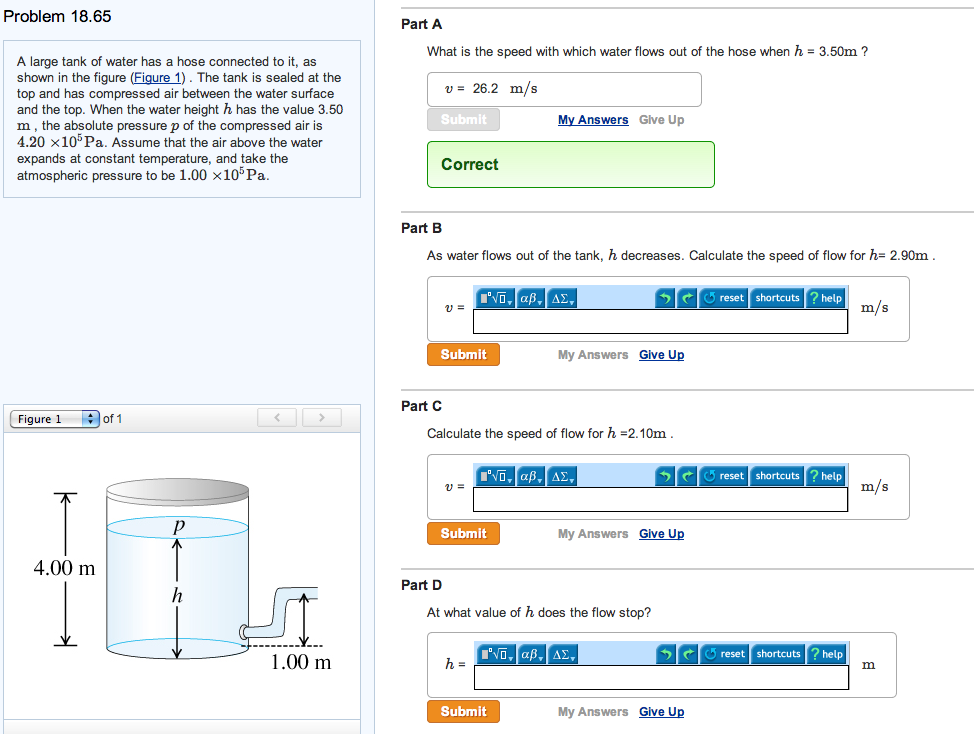Submit the Part B answer
The width and height of the screenshot is (976, 734).
point(463,354)
